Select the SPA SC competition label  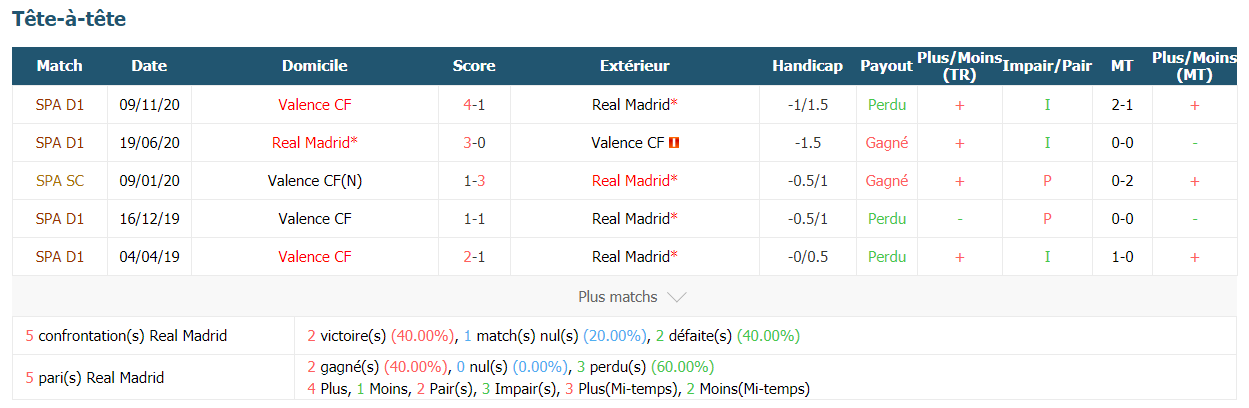click(x=60, y=181)
